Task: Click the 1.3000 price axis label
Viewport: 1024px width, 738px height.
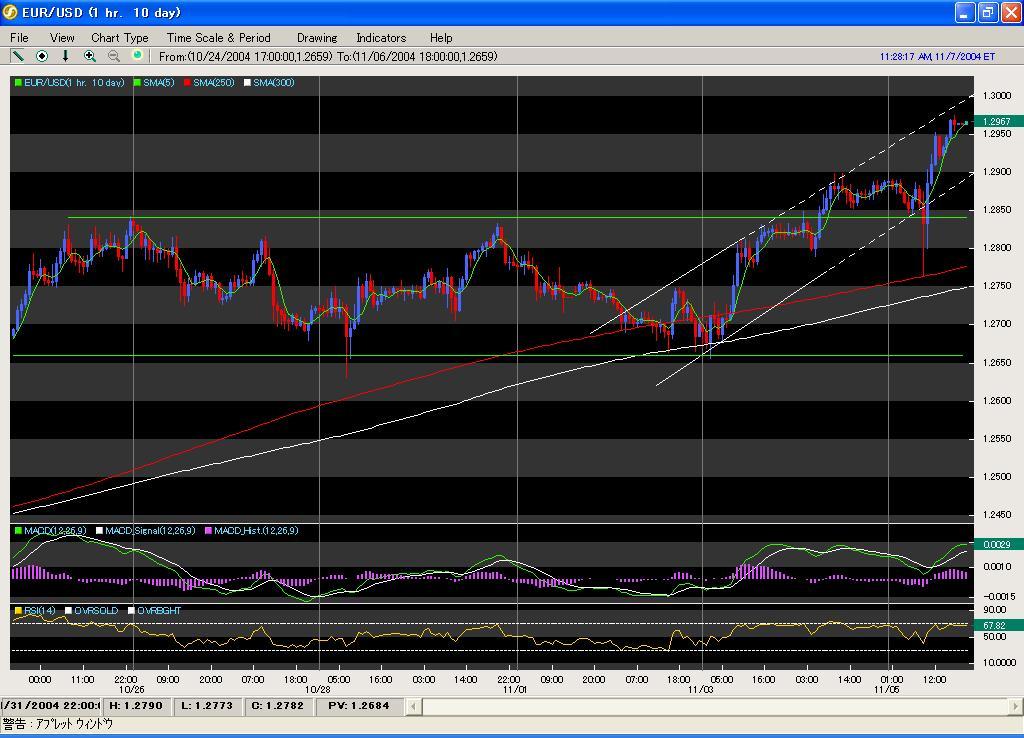Action: 997,95
